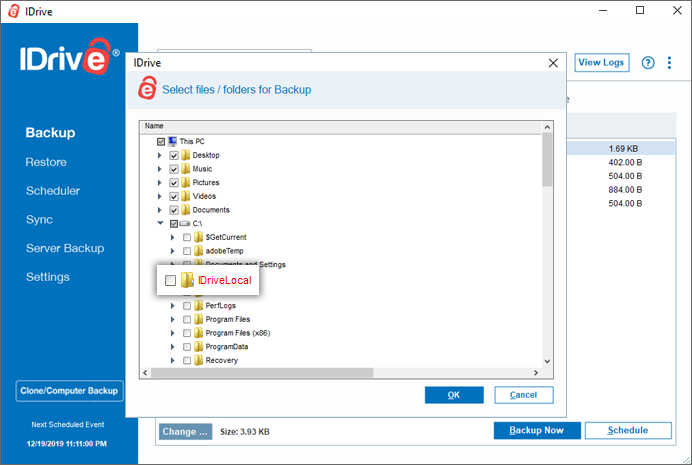
Task: Click the Music folder icon
Action: click(186, 169)
